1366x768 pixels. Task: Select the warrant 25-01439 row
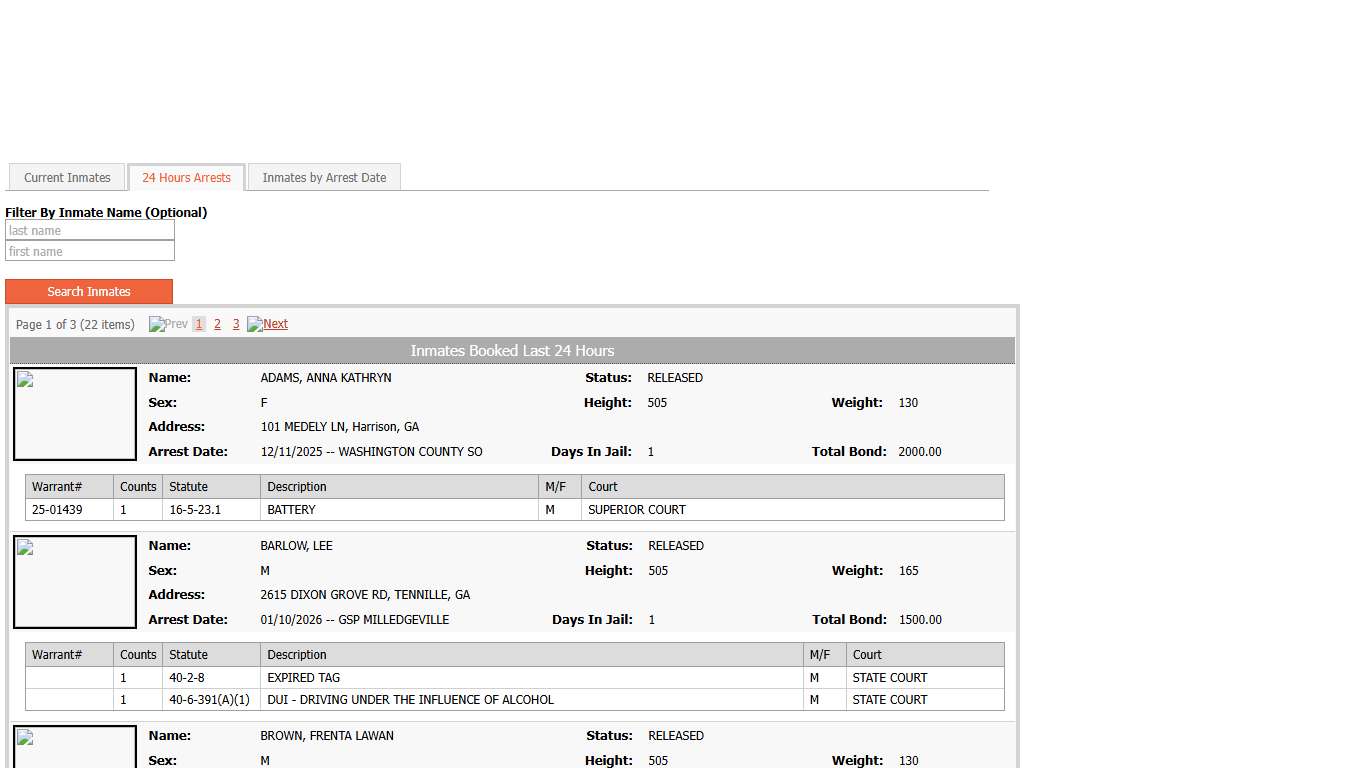coord(57,509)
